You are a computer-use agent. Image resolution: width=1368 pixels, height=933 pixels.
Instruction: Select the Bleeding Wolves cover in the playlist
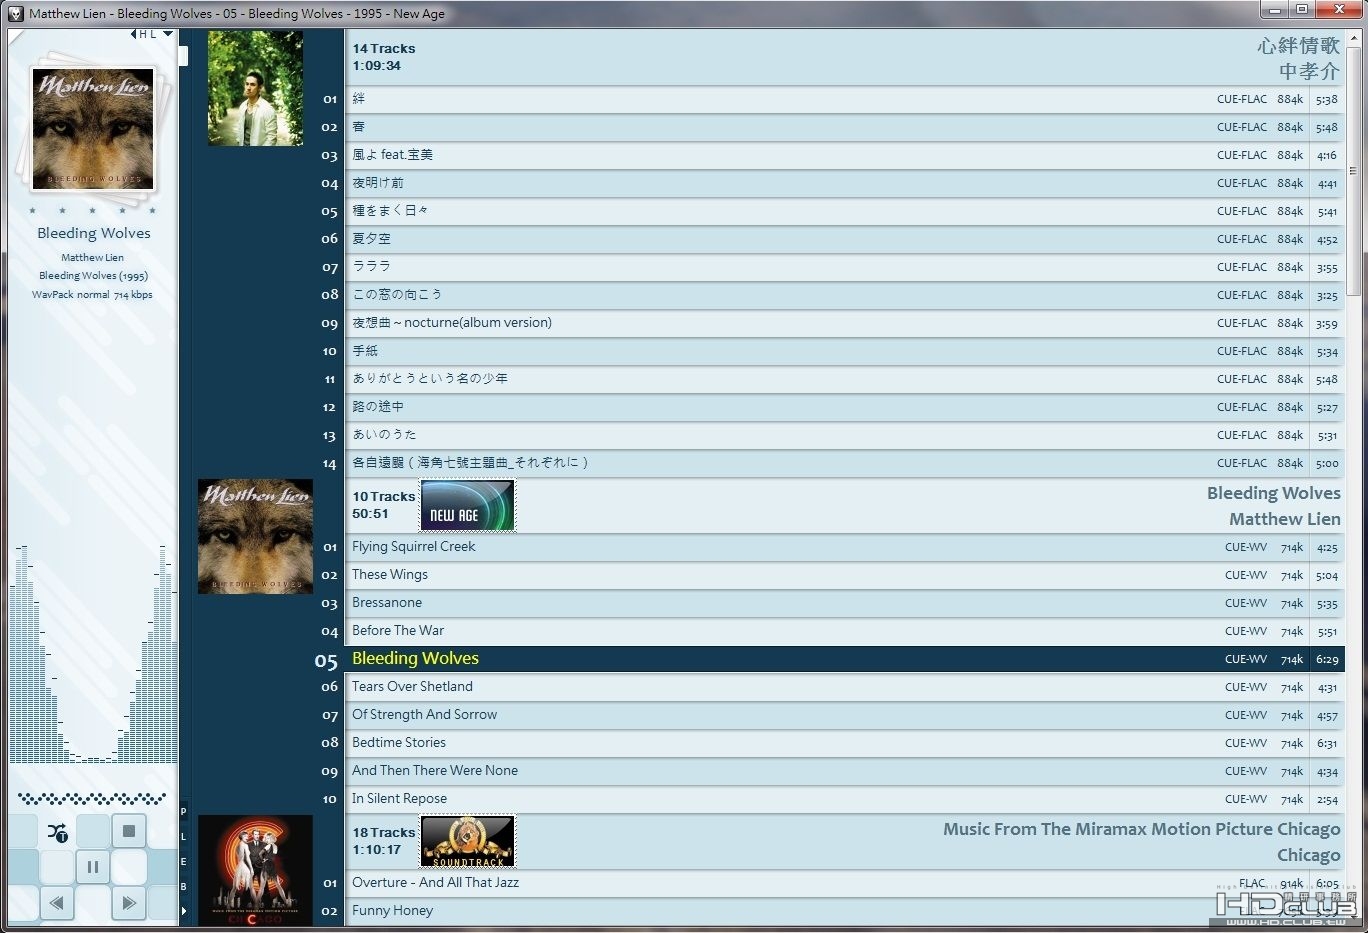[255, 536]
